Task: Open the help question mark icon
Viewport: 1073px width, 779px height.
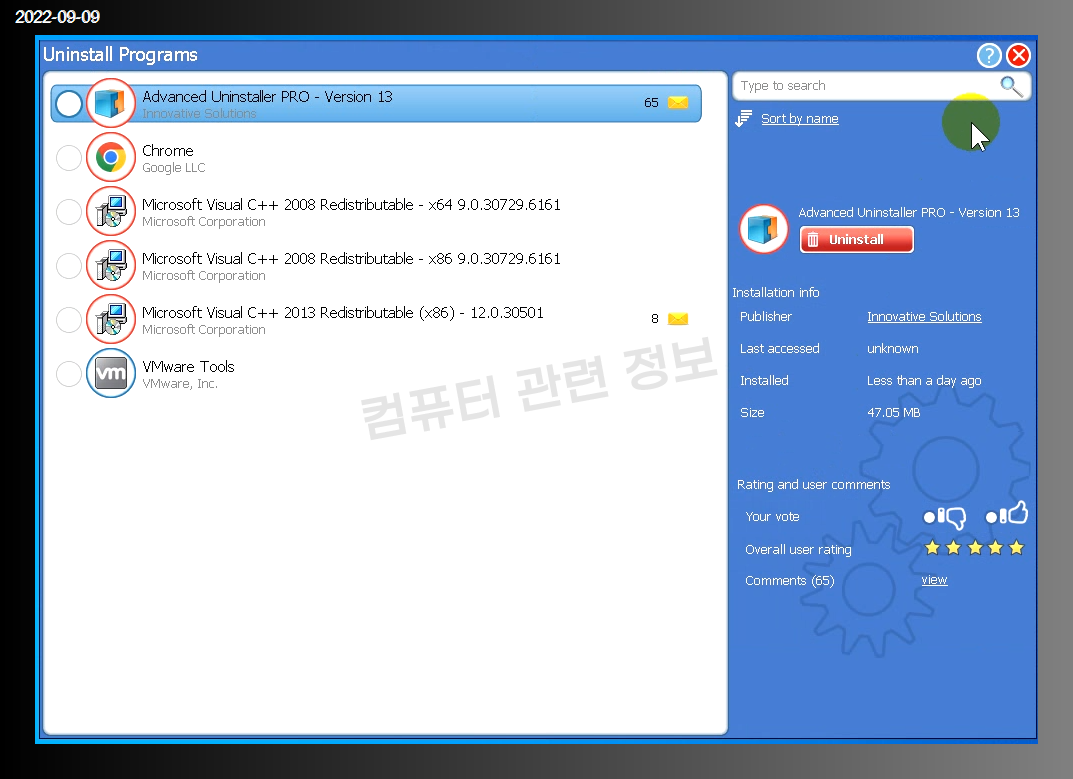Action: (x=989, y=55)
